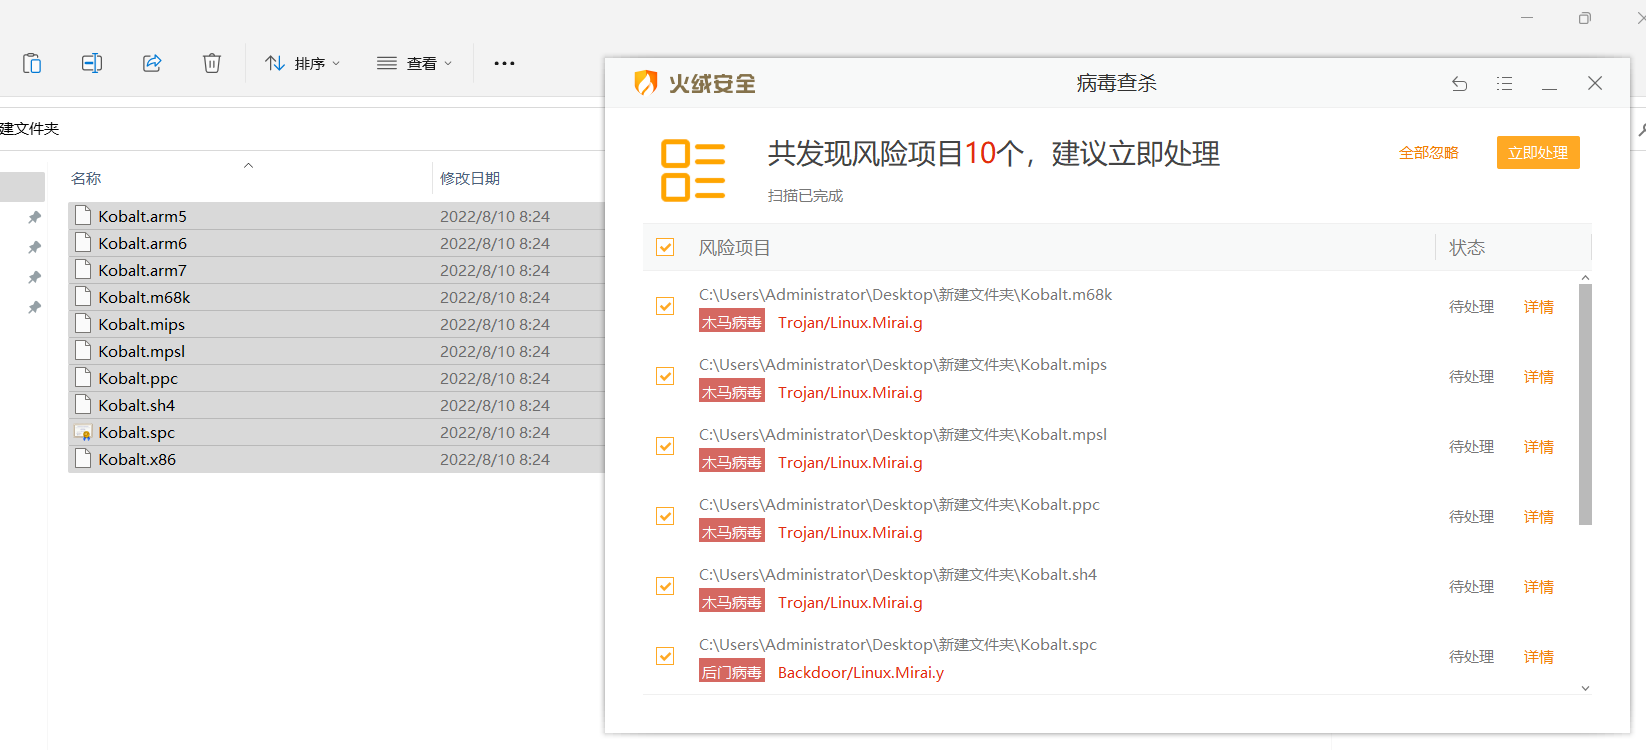Click the 后门病毒 tag for Kobalt.spc

tap(732, 672)
